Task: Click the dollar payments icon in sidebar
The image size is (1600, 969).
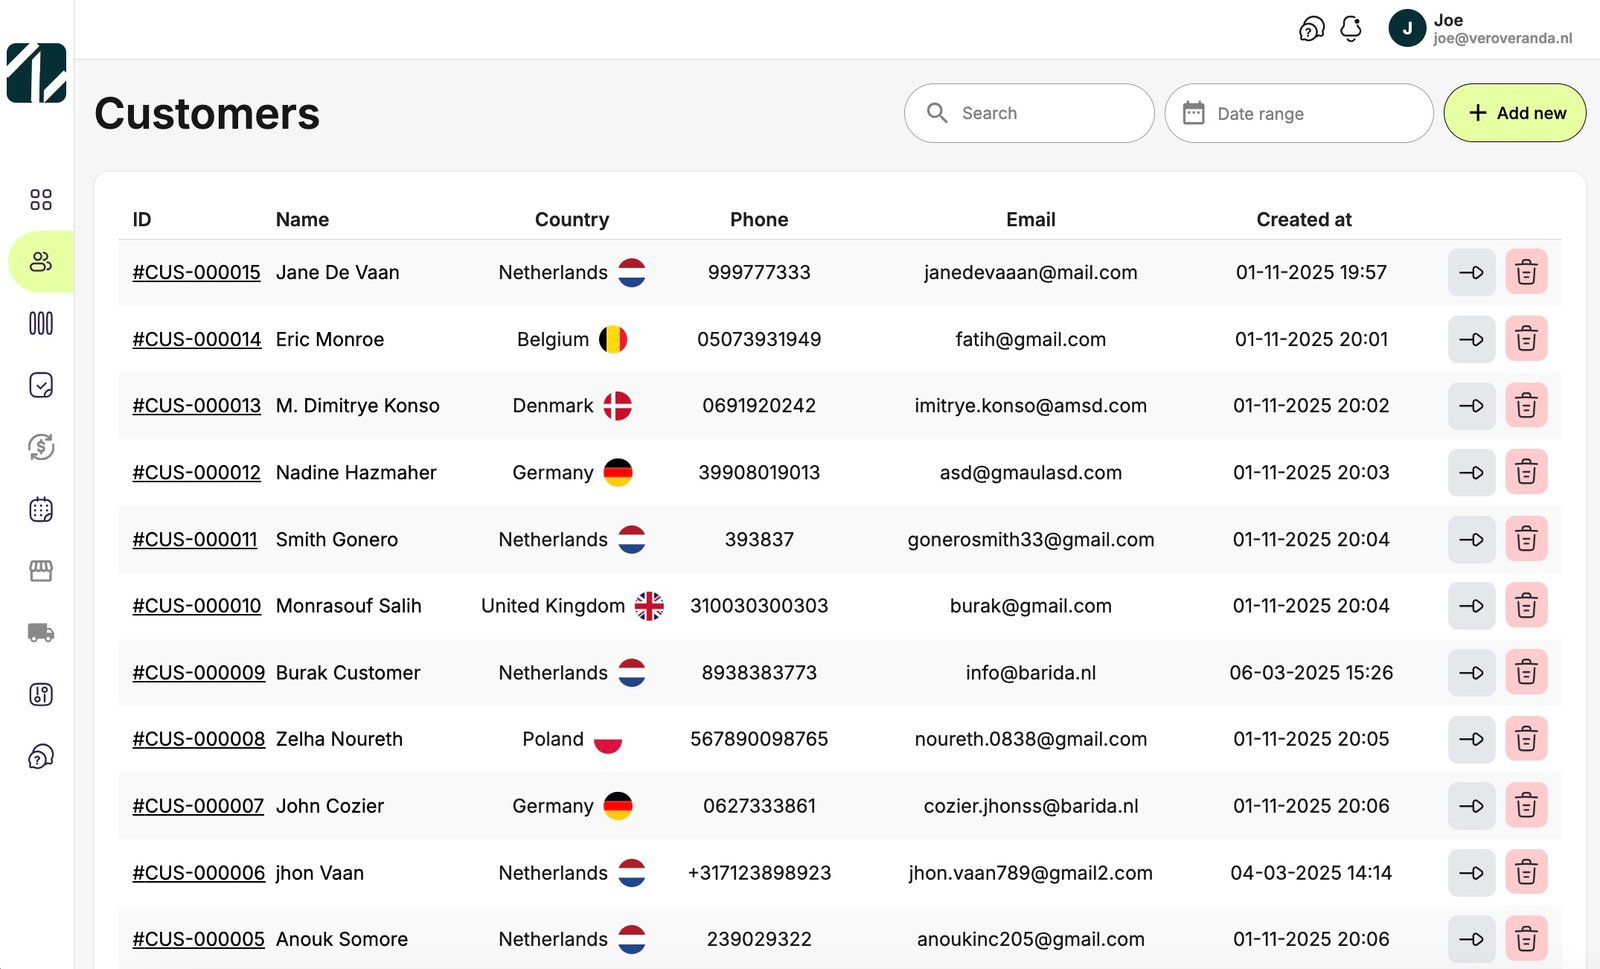Action: tap(41, 447)
